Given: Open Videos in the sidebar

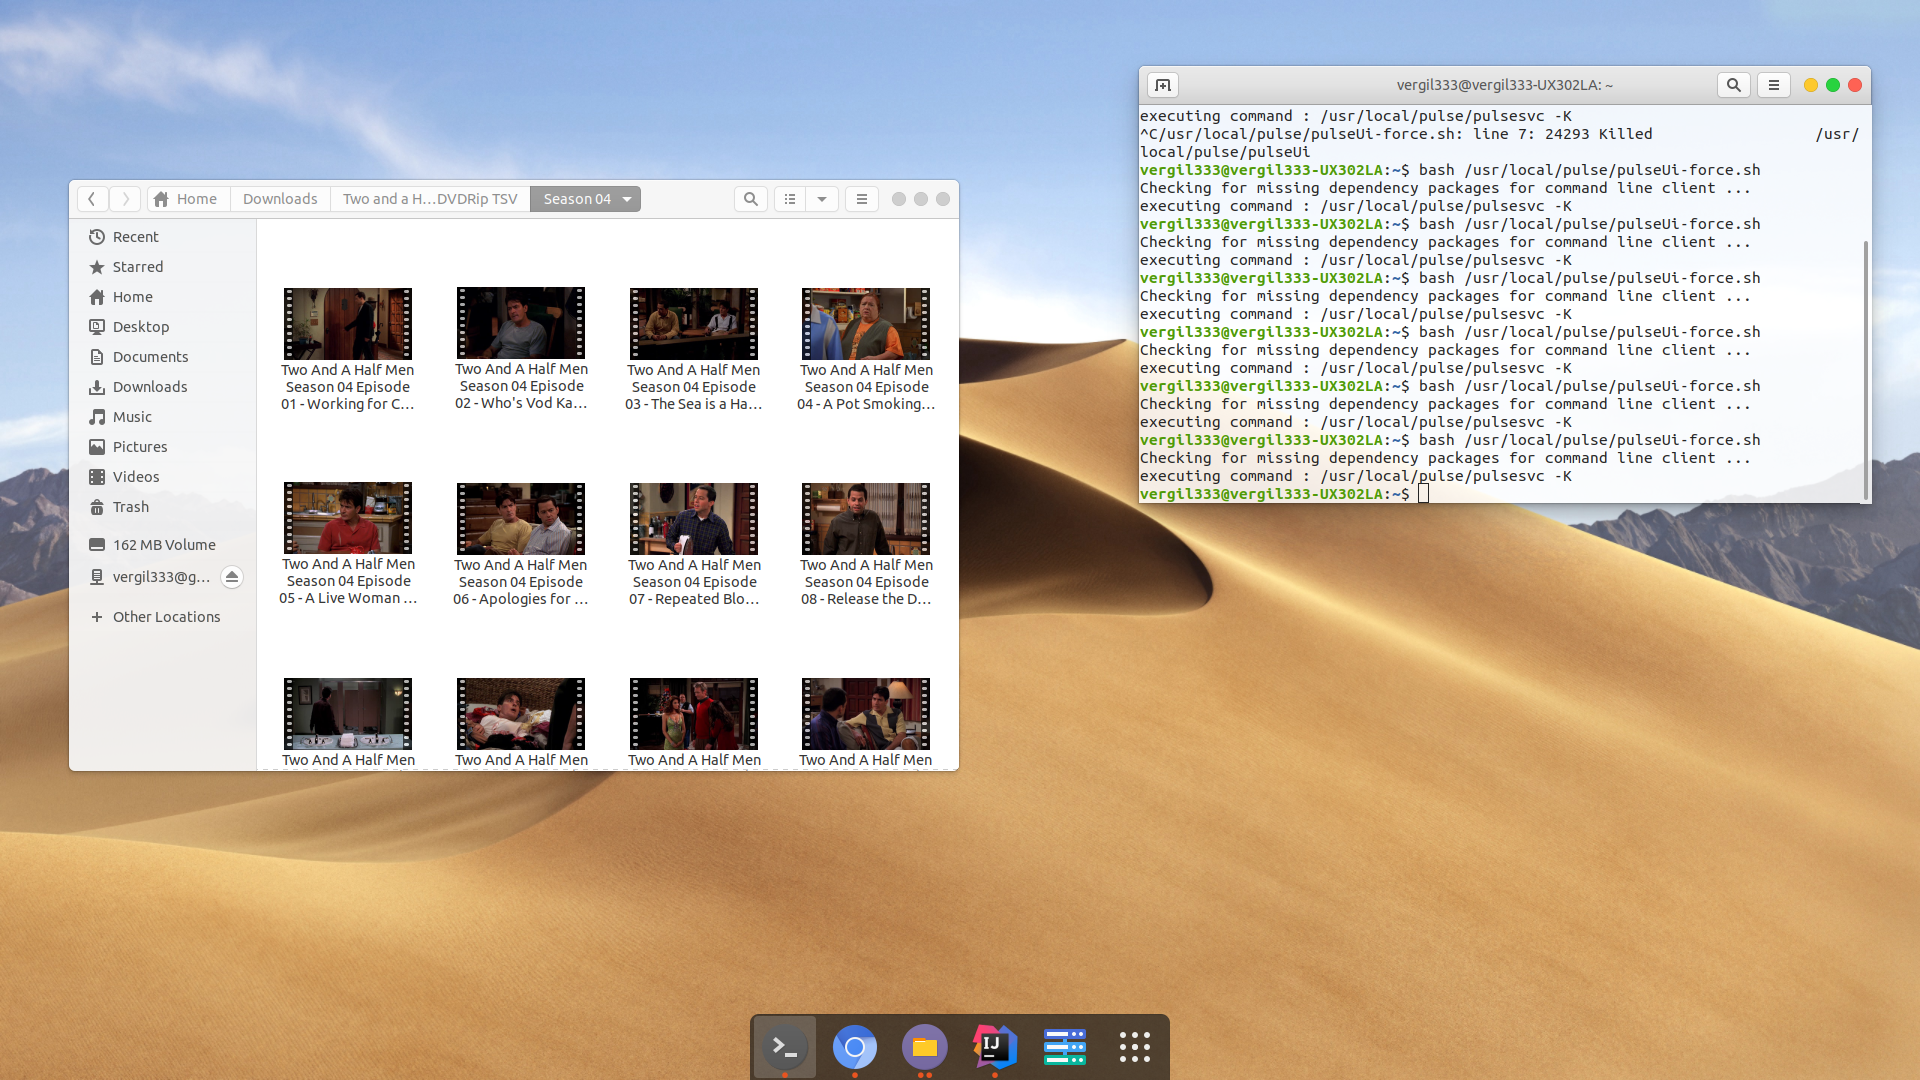Looking at the screenshot, I should coord(163,477).
